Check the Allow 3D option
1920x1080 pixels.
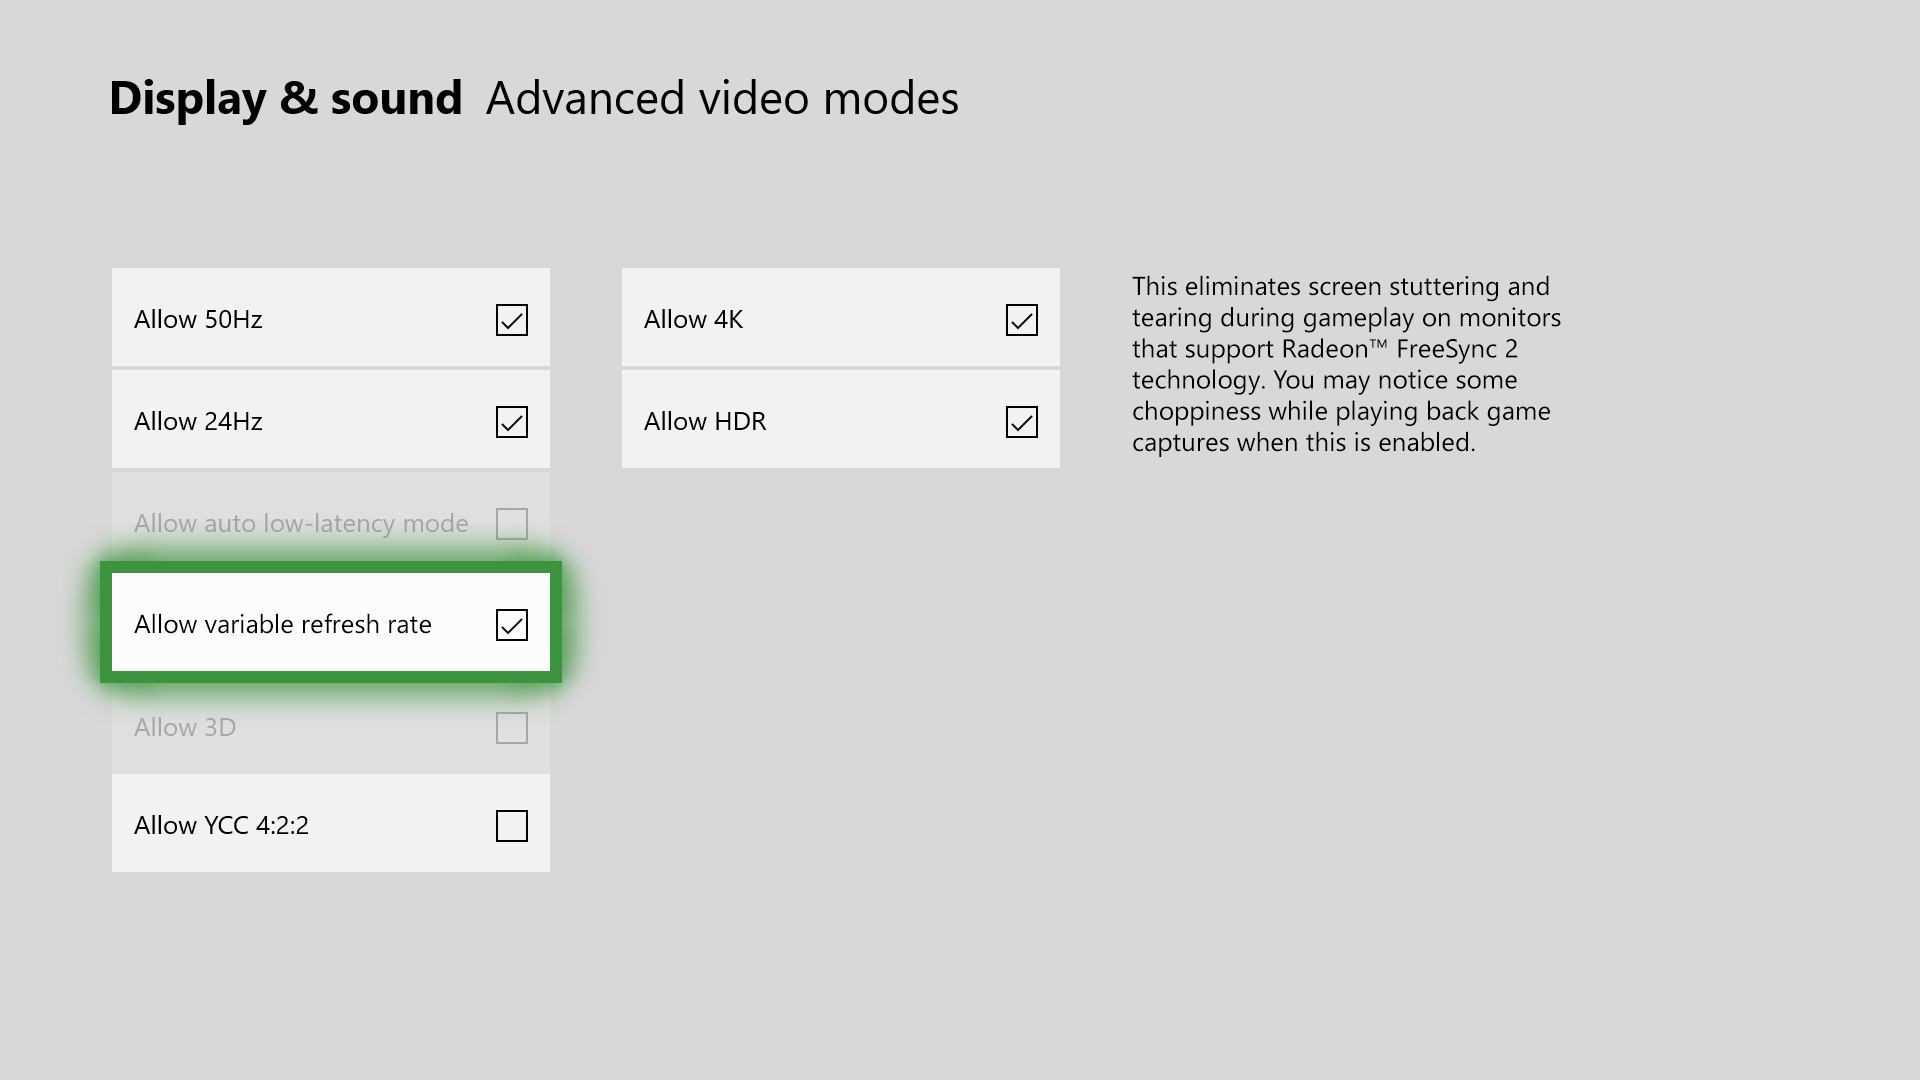[x=511, y=728]
